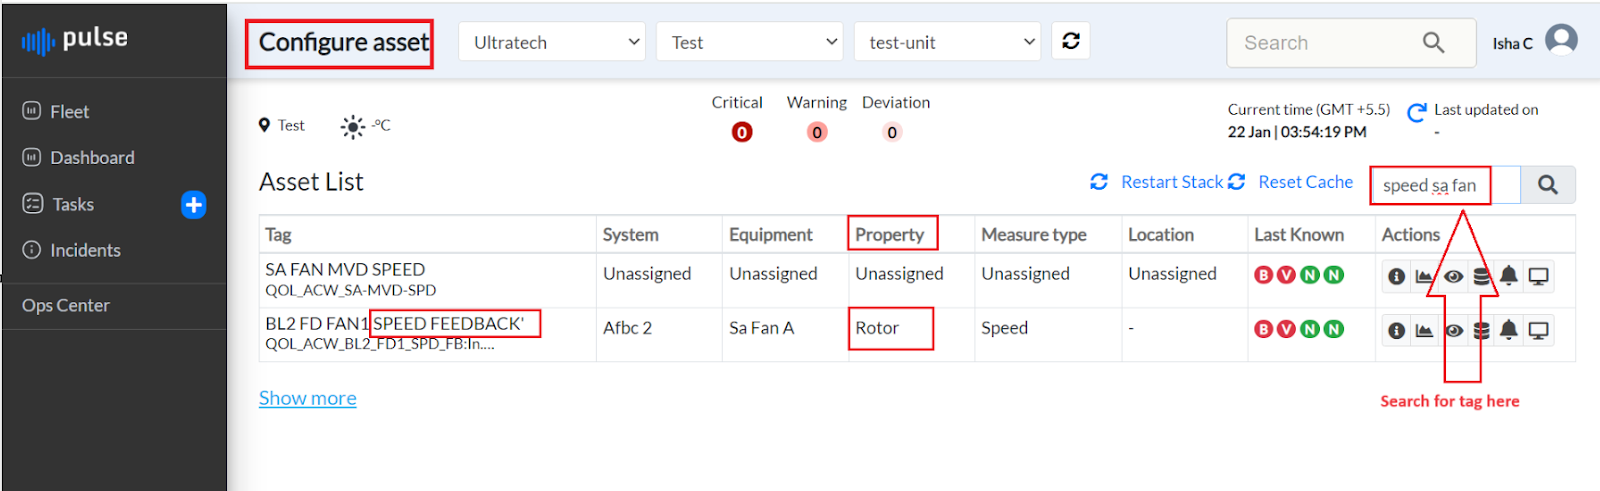Click the Current time display
1600x491 pixels.
tap(1308, 121)
